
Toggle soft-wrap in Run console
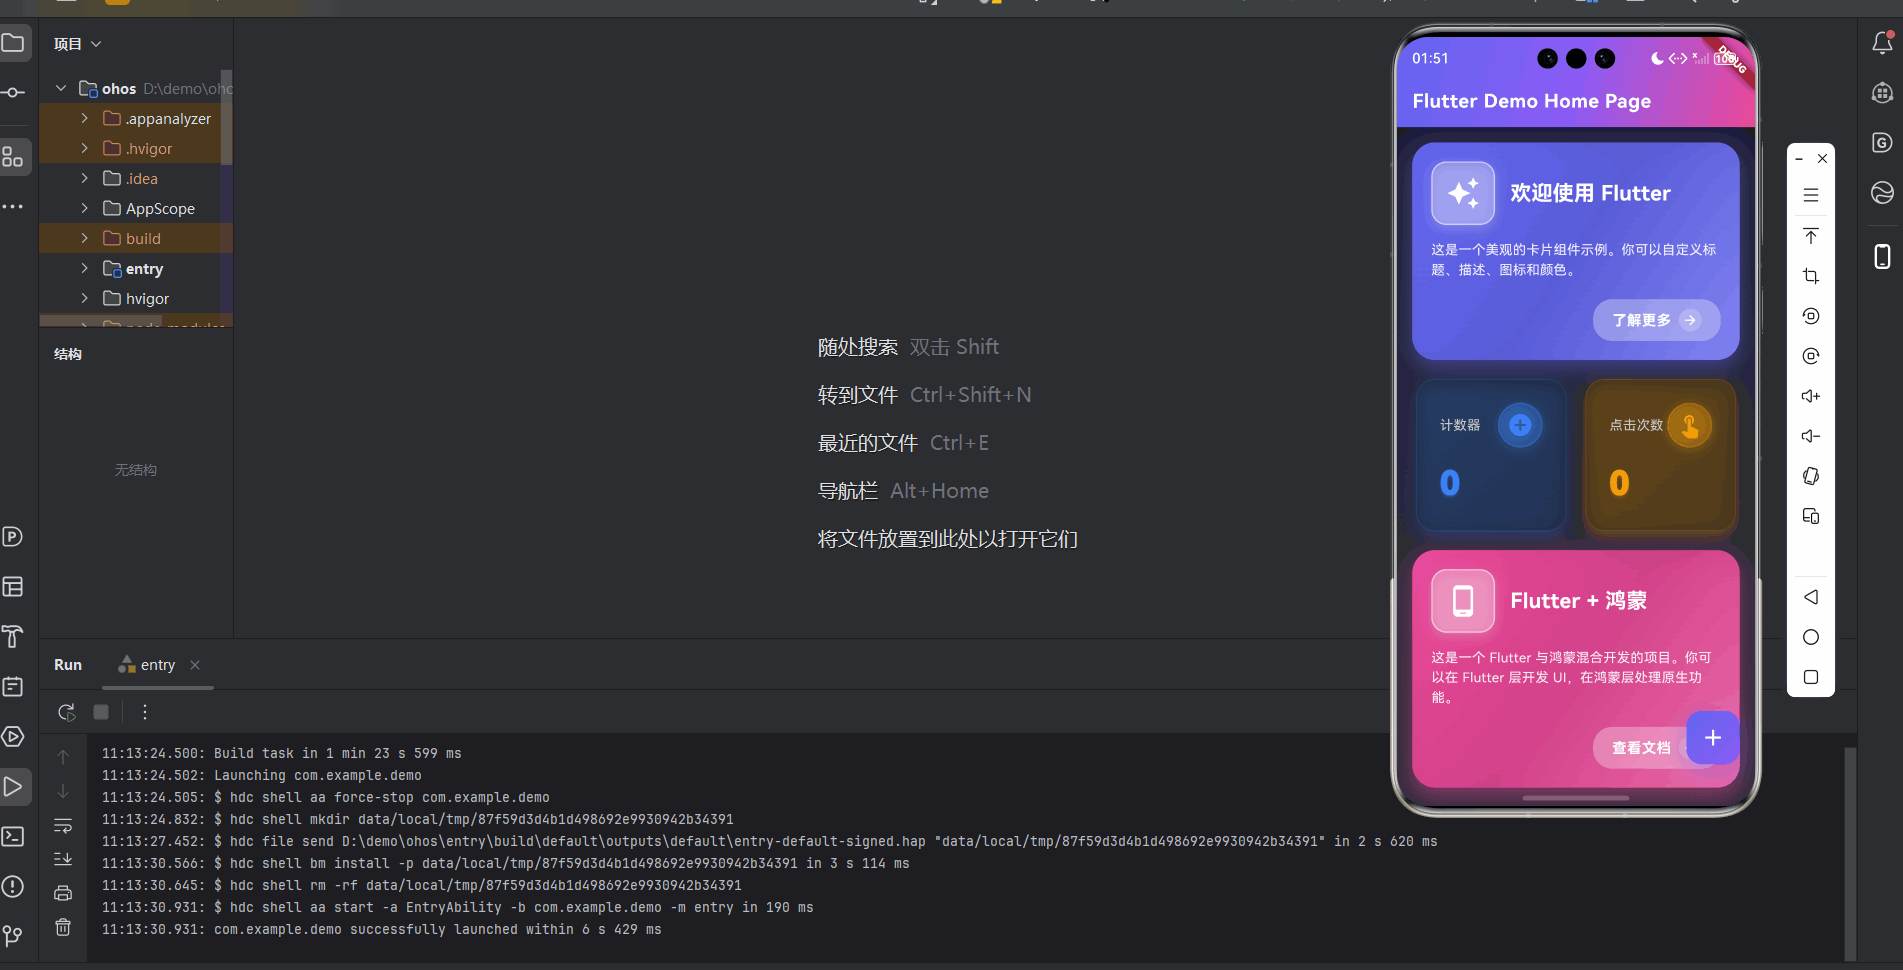[63, 826]
